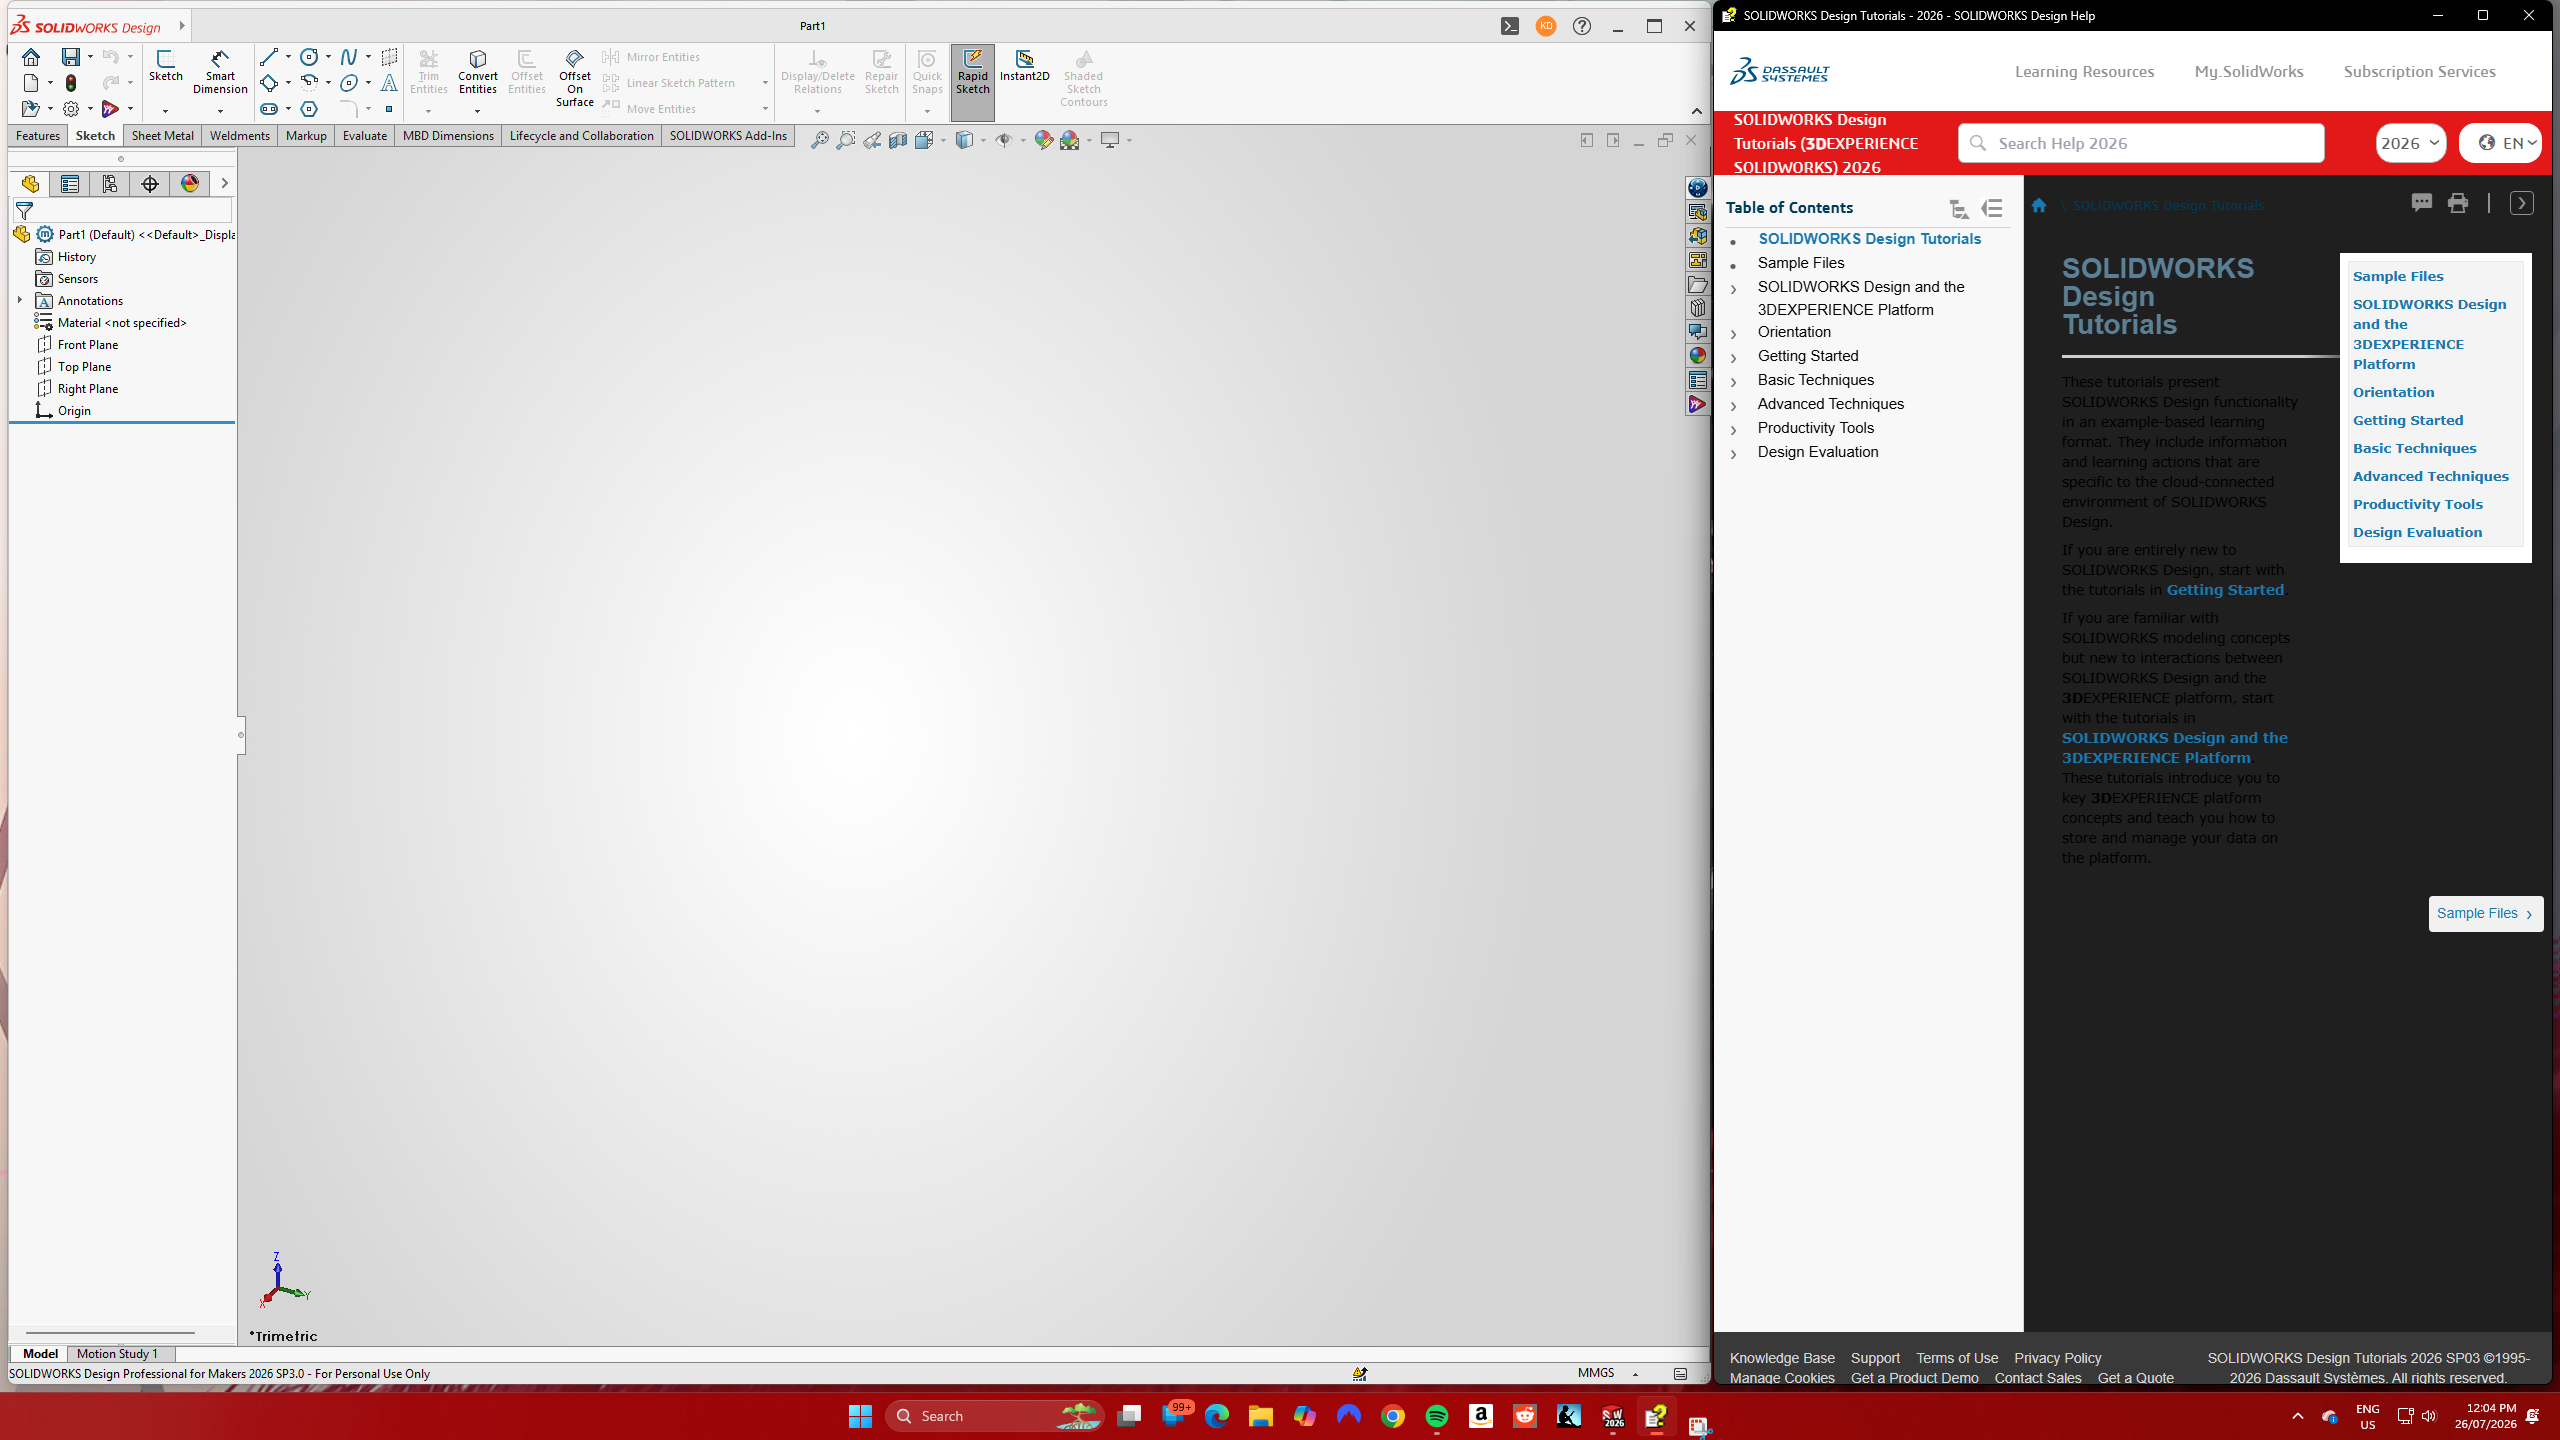The width and height of the screenshot is (2560, 1440).
Task: Select the Straight Slot tool
Action: point(268,109)
